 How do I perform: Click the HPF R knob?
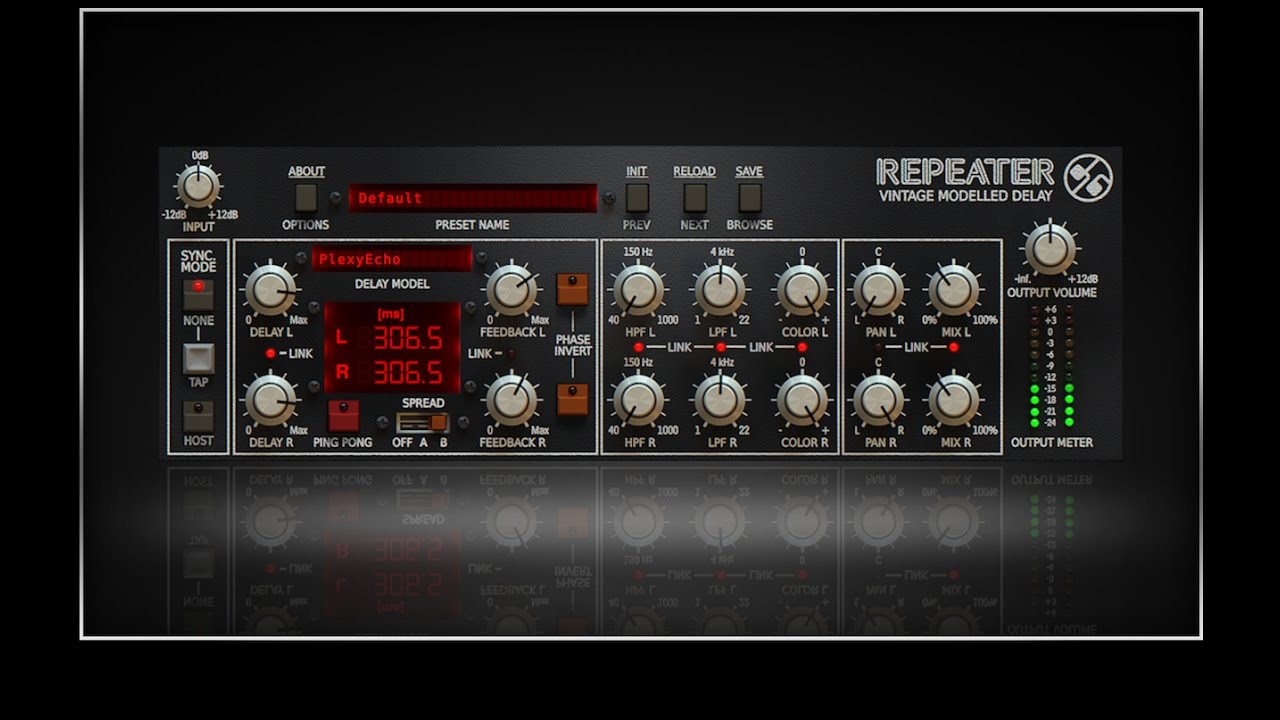pos(638,400)
